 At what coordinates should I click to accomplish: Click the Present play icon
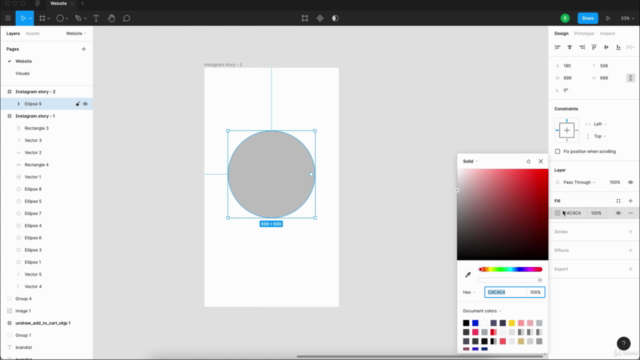[x=608, y=18]
